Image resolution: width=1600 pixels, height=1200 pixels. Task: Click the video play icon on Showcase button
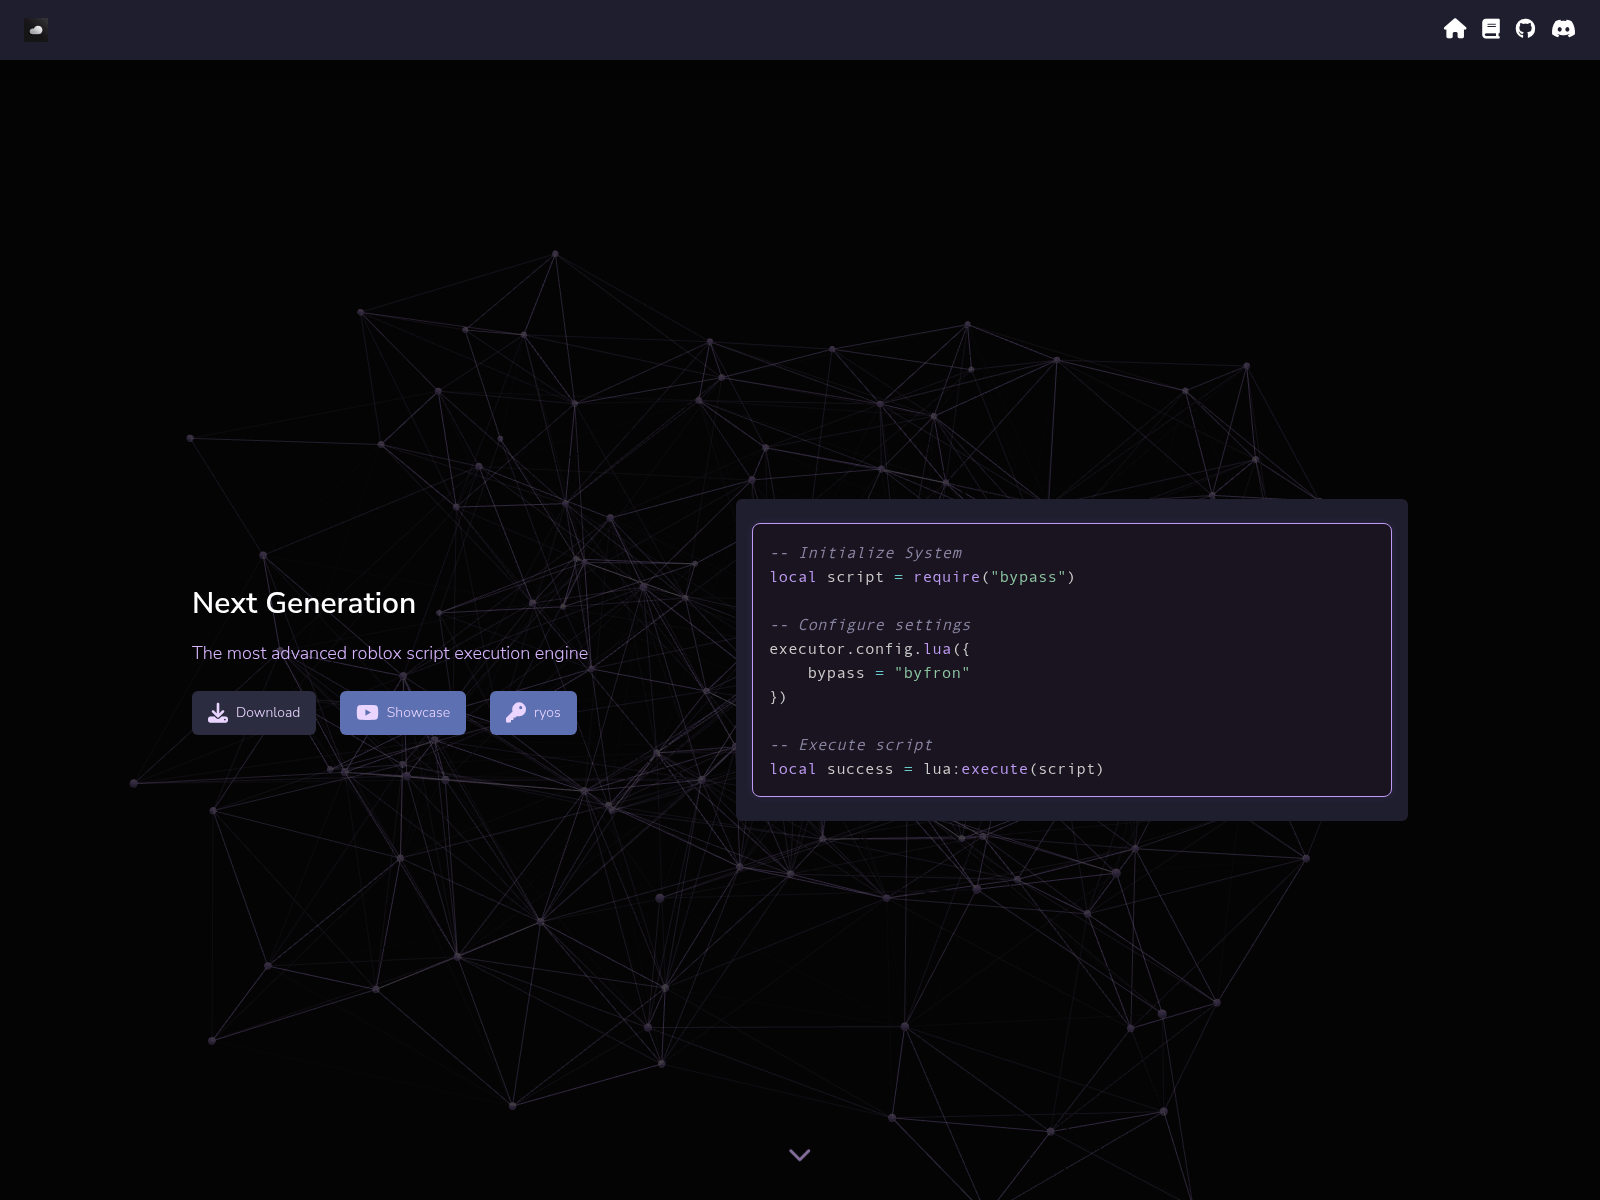pyautogui.click(x=366, y=712)
